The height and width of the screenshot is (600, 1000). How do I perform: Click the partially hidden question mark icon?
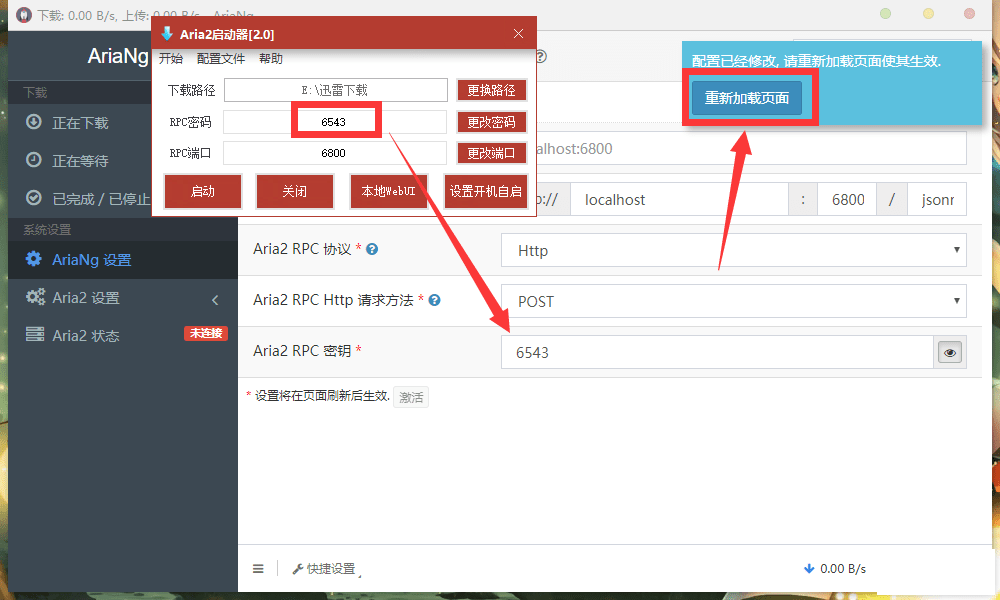click(541, 56)
